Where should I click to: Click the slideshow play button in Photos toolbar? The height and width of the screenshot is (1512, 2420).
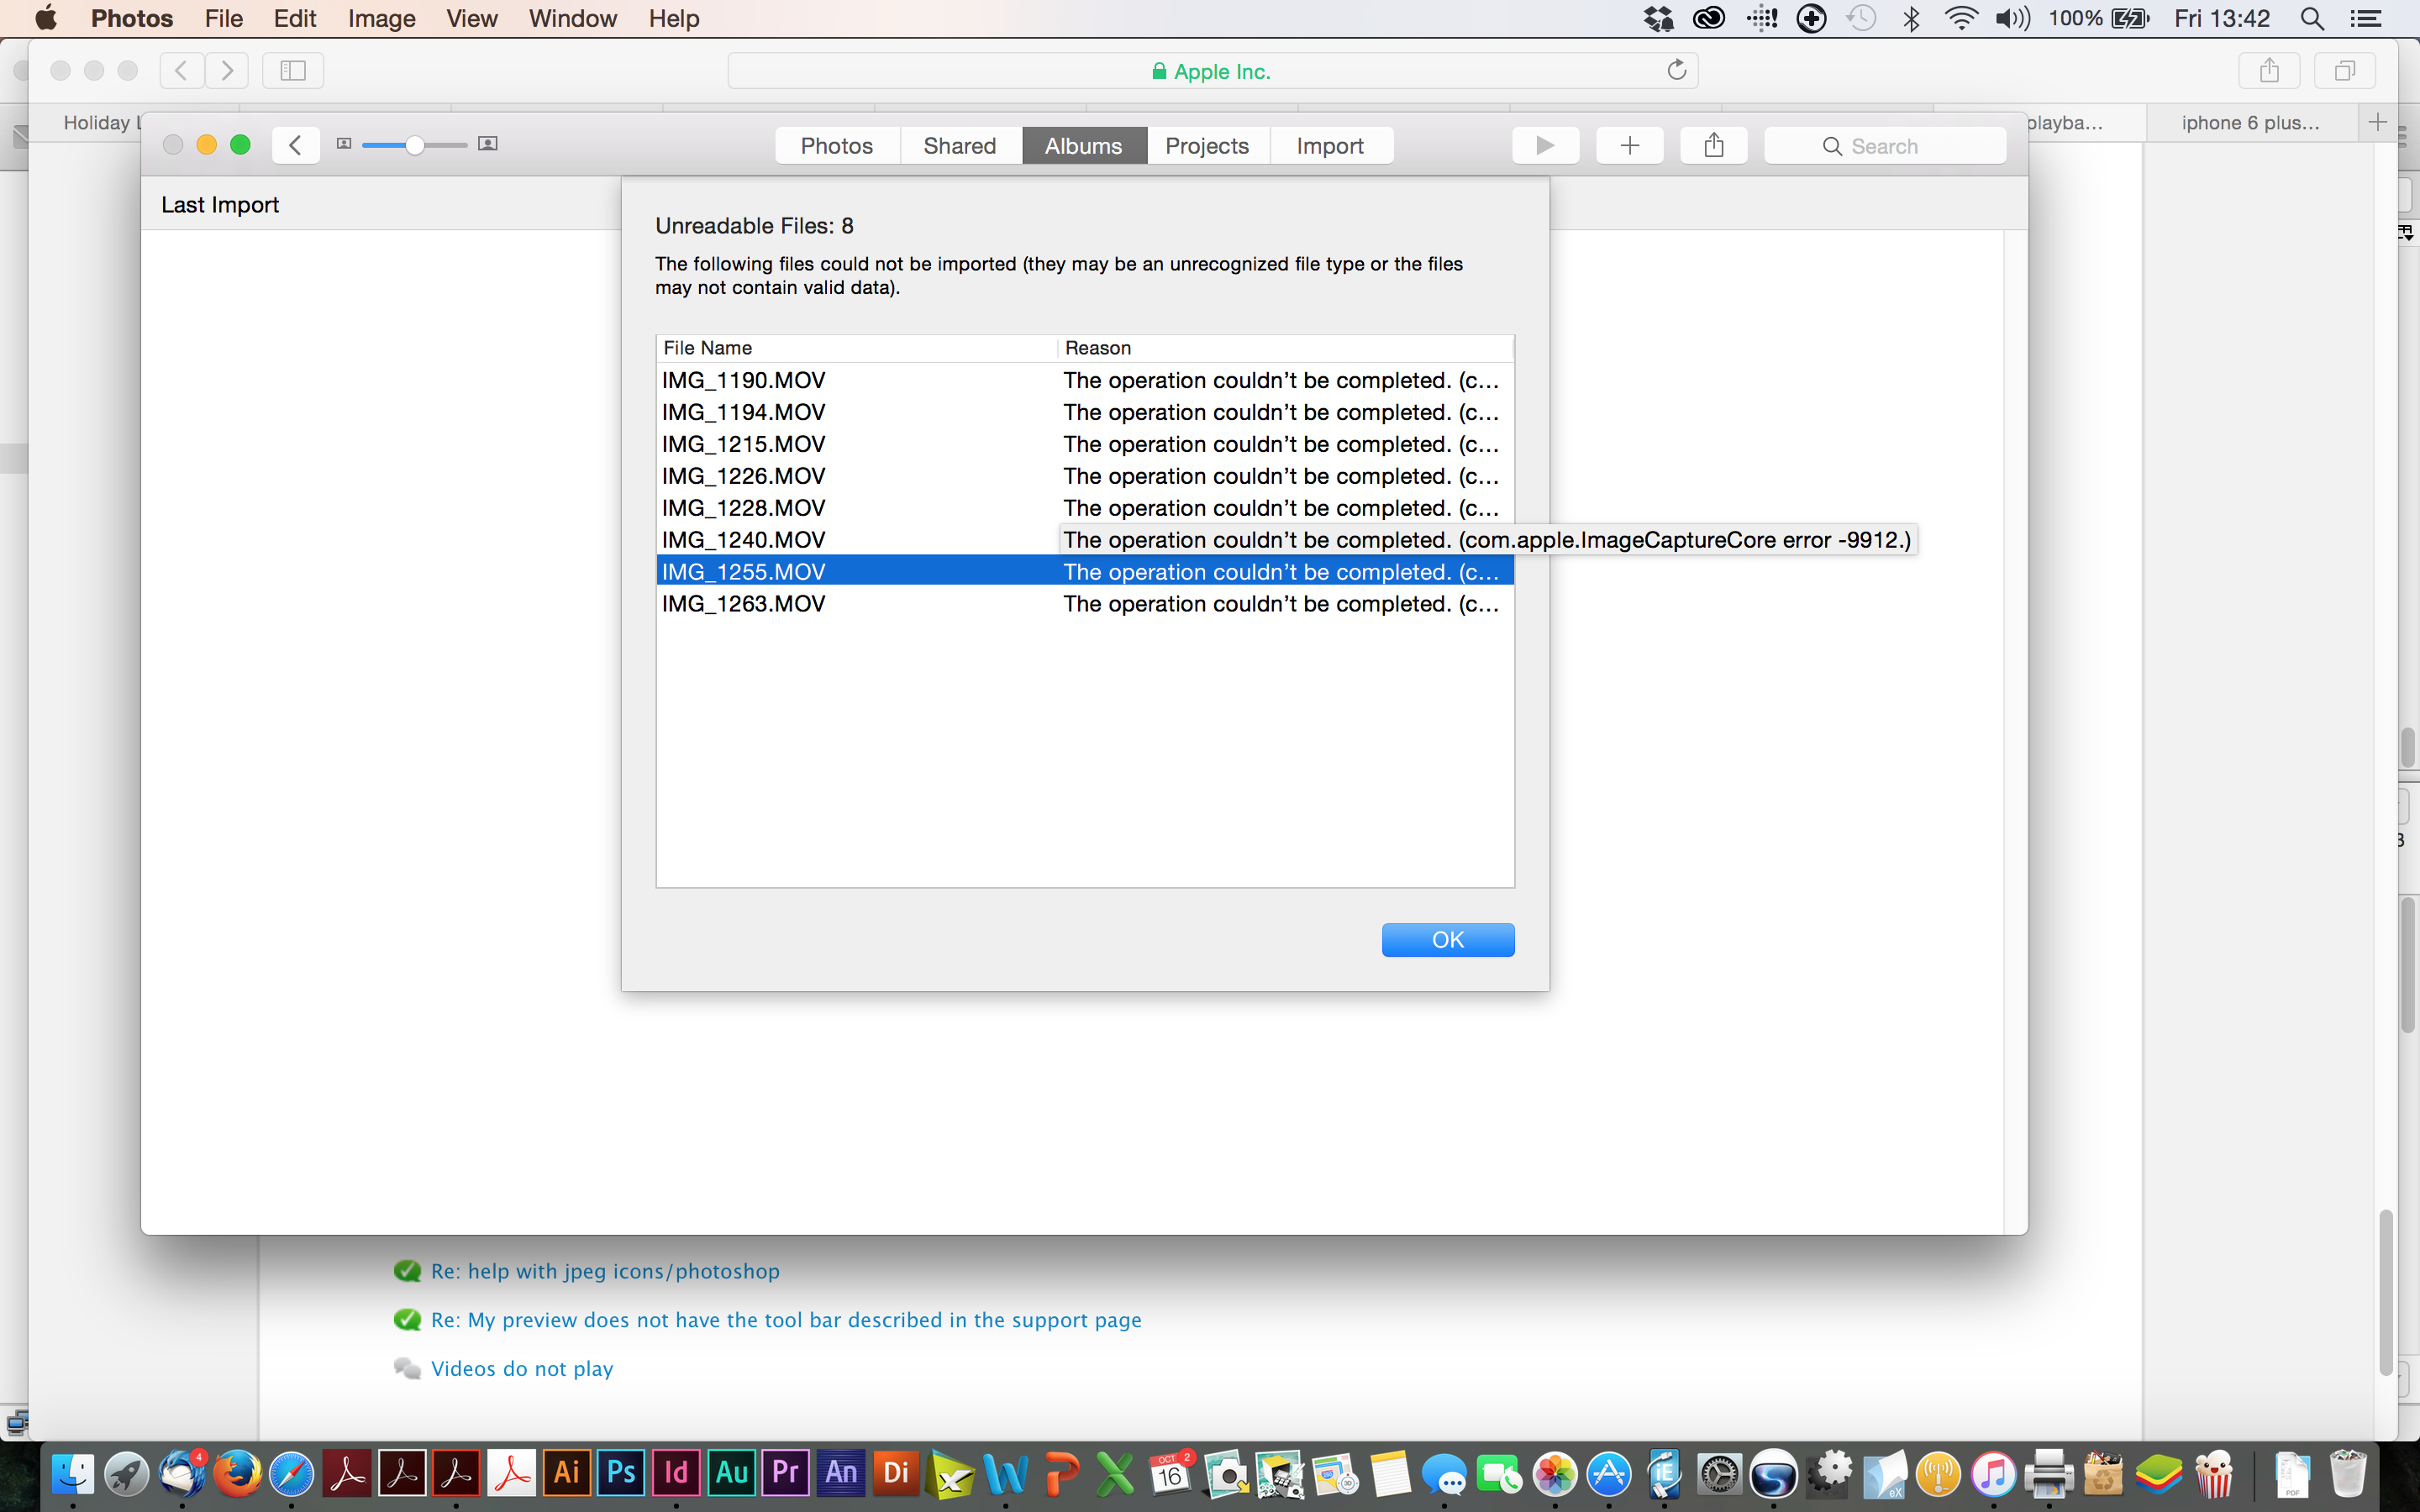[x=1545, y=146]
